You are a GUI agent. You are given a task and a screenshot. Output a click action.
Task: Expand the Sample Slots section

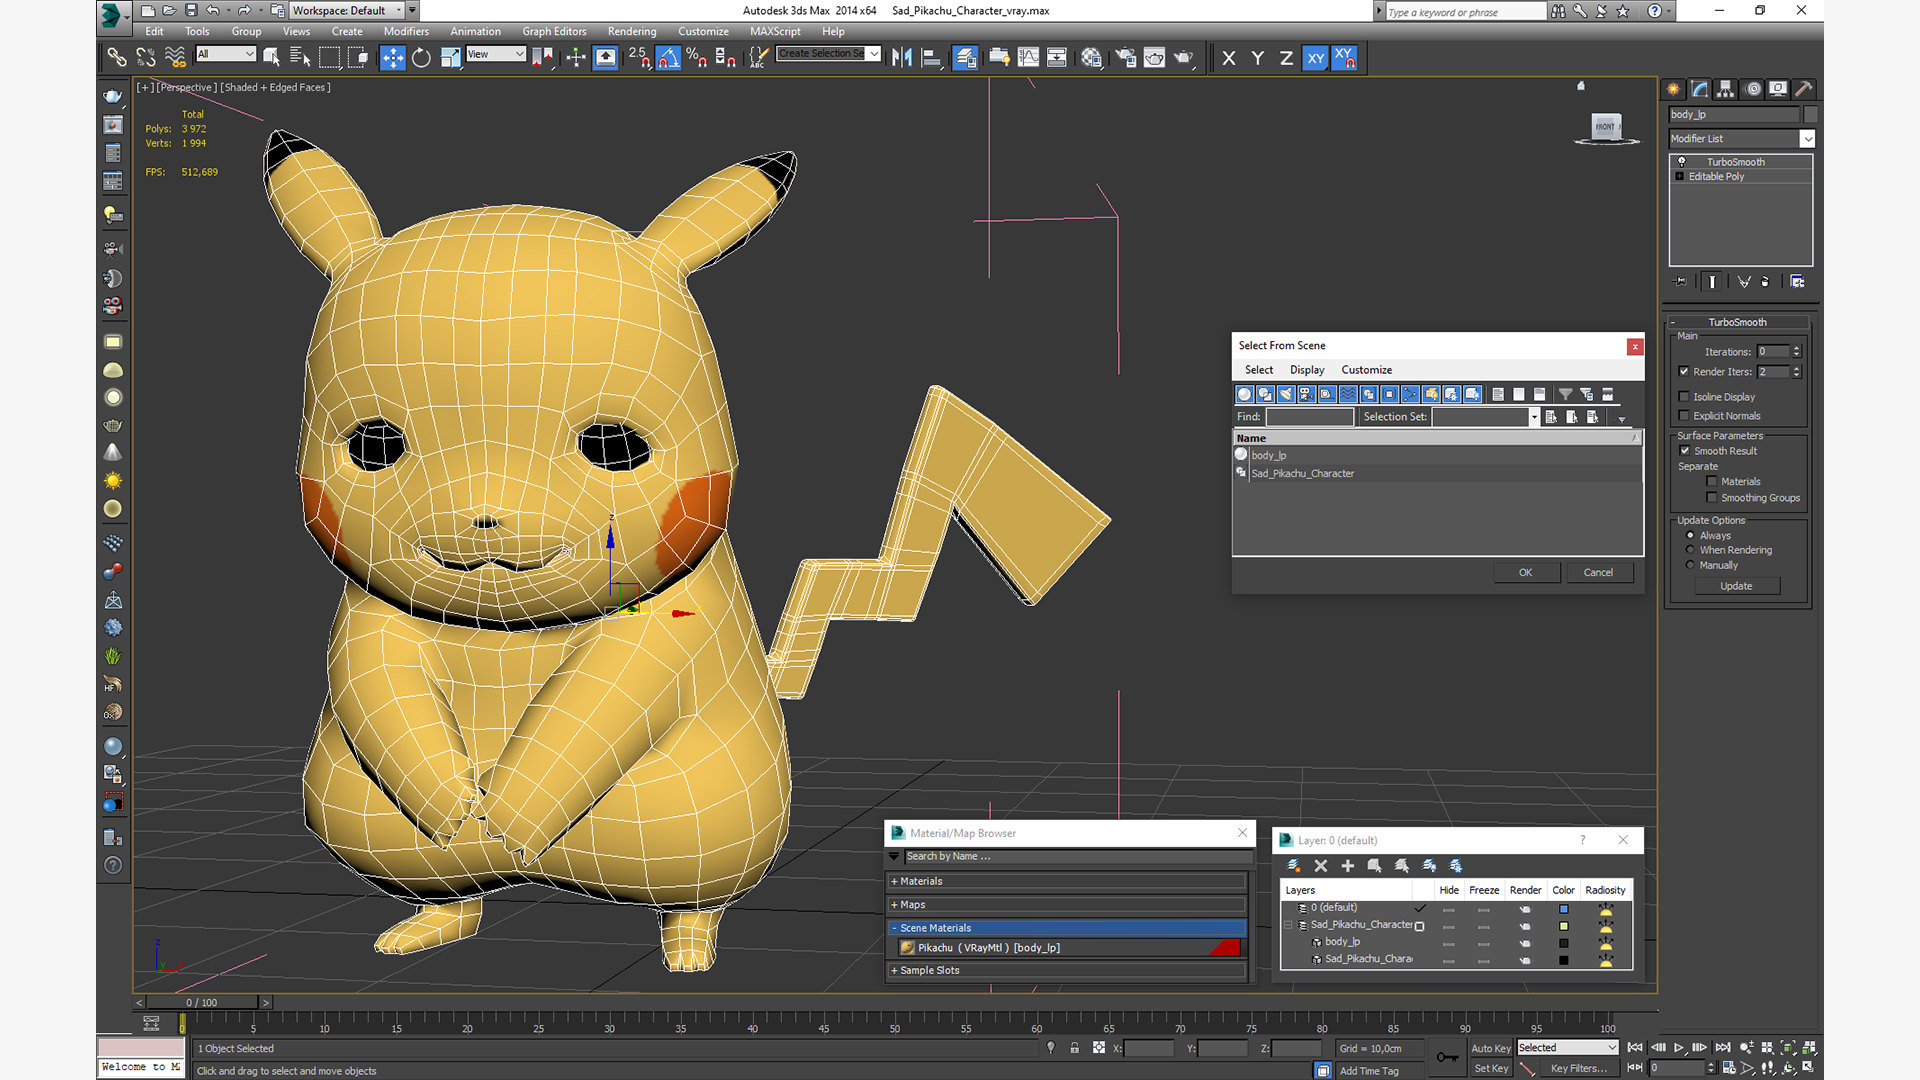coord(928,970)
